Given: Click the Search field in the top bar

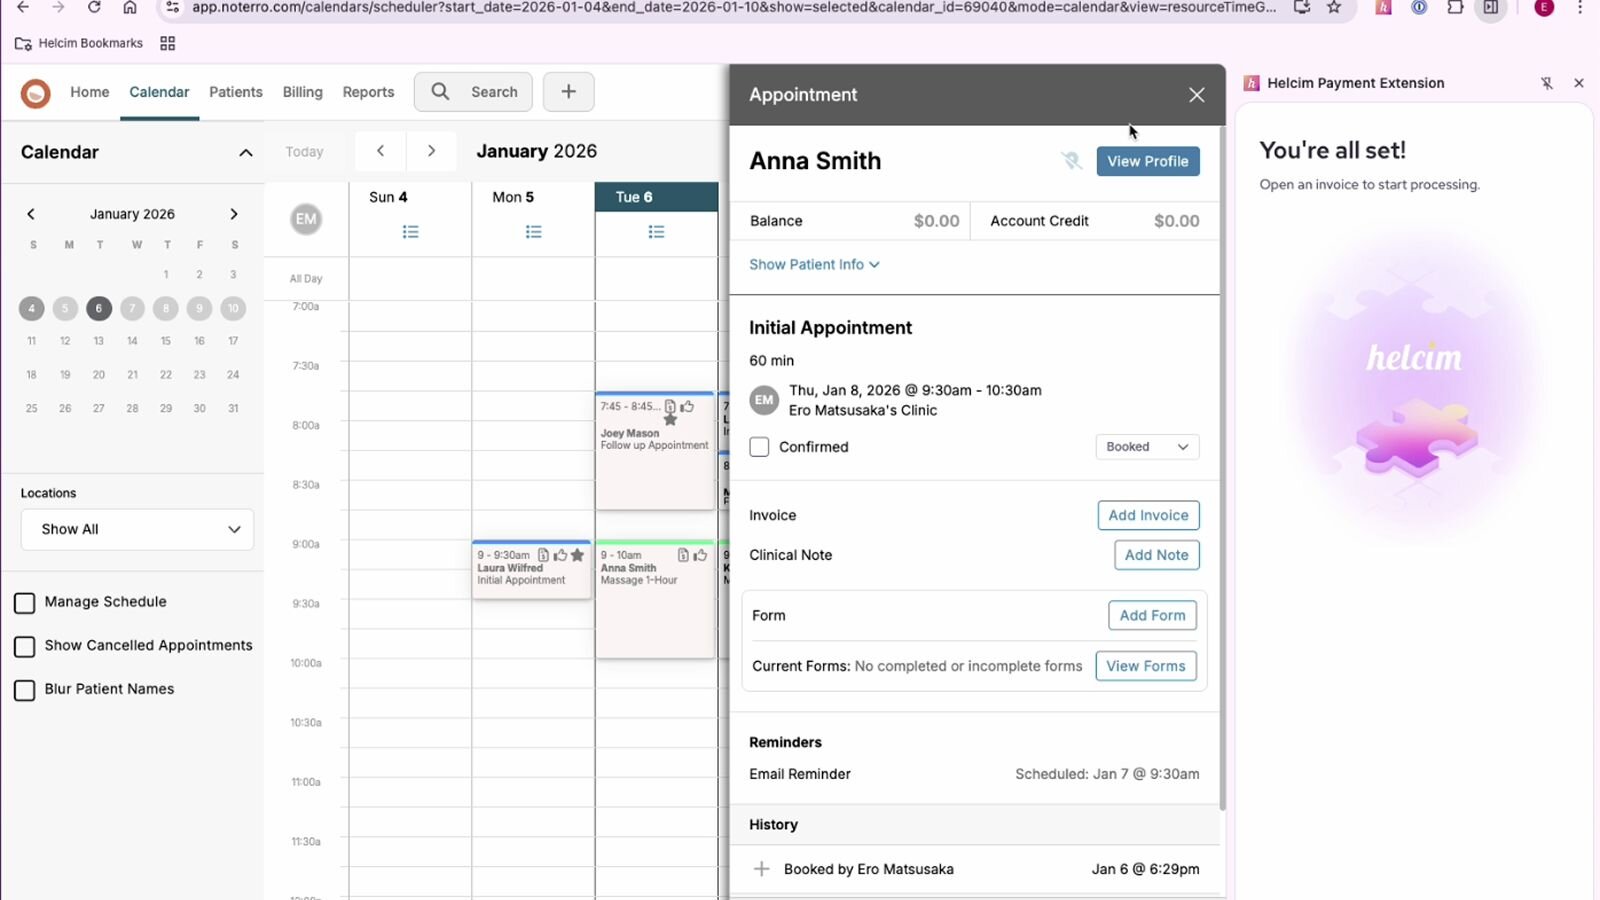Looking at the screenshot, I should [x=474, y=92].
